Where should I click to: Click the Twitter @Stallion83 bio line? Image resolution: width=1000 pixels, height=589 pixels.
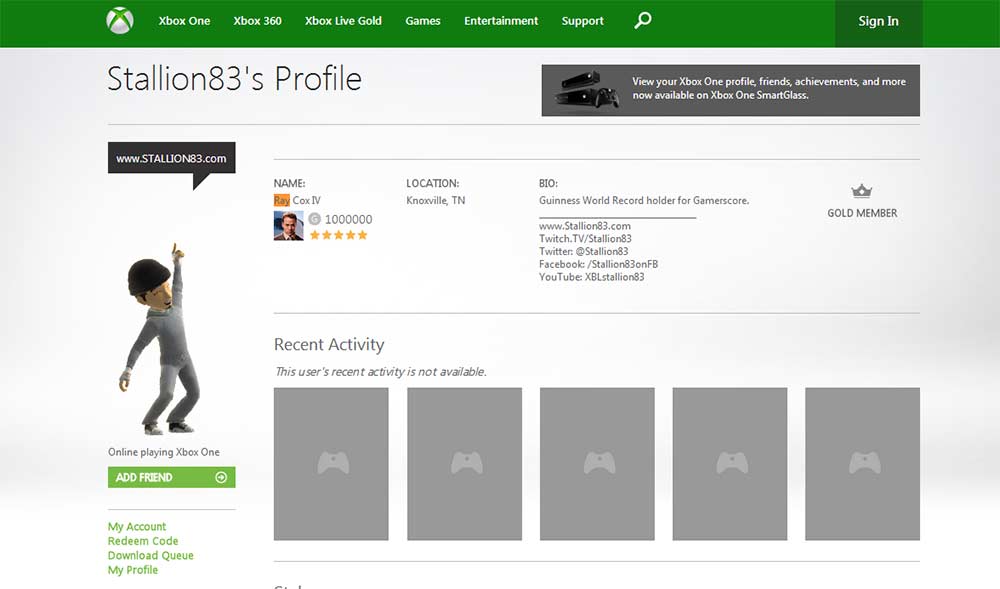coord(584,251)
